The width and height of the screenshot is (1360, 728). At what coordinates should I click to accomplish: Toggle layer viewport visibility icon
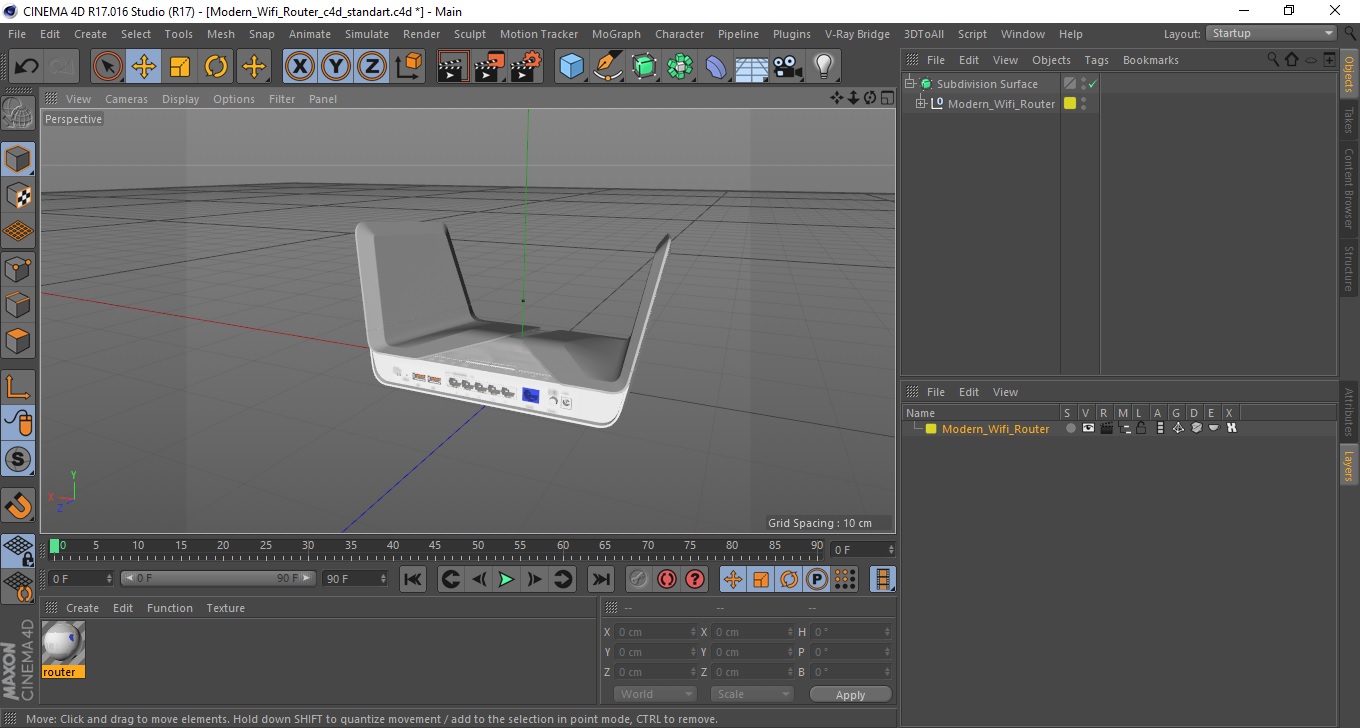click(1088, 428)
